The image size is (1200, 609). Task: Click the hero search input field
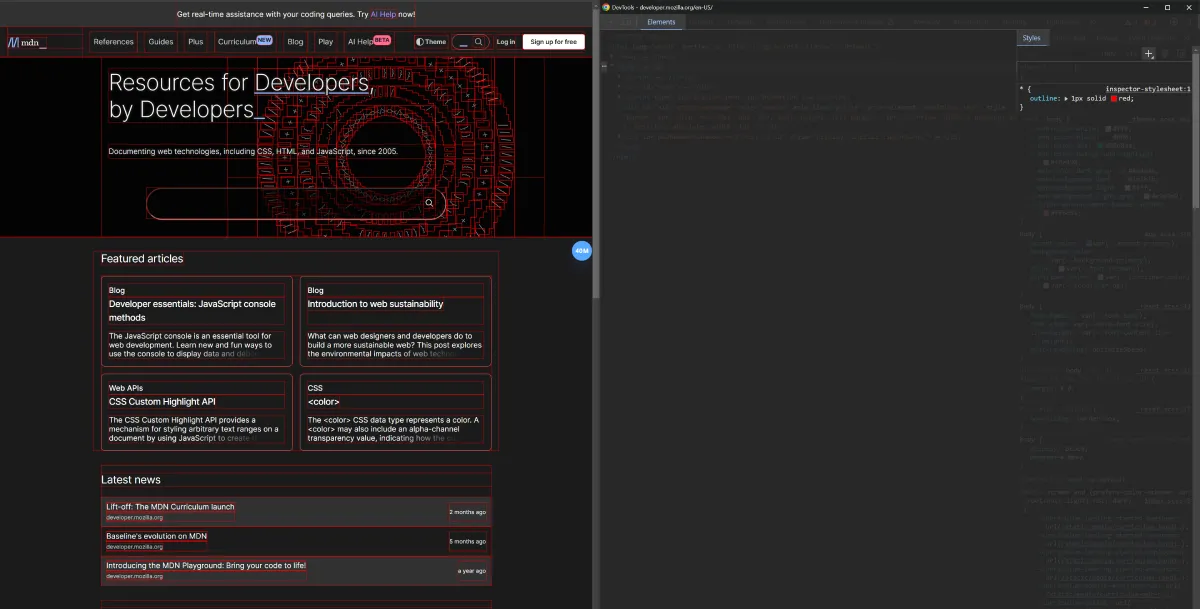tap(285, 203)
